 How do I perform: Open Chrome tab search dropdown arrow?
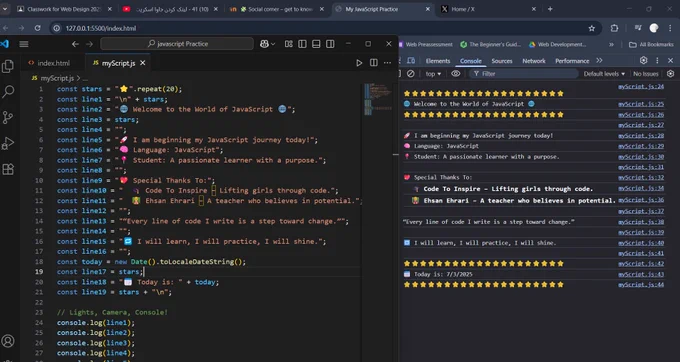pyautogui.click(x=5, y=9)
